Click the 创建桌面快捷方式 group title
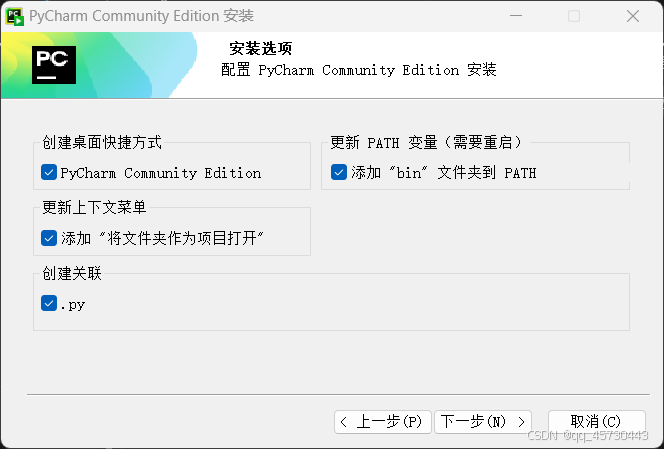Image resolution: width=664 pixels, height=449 pixels. 102,142
